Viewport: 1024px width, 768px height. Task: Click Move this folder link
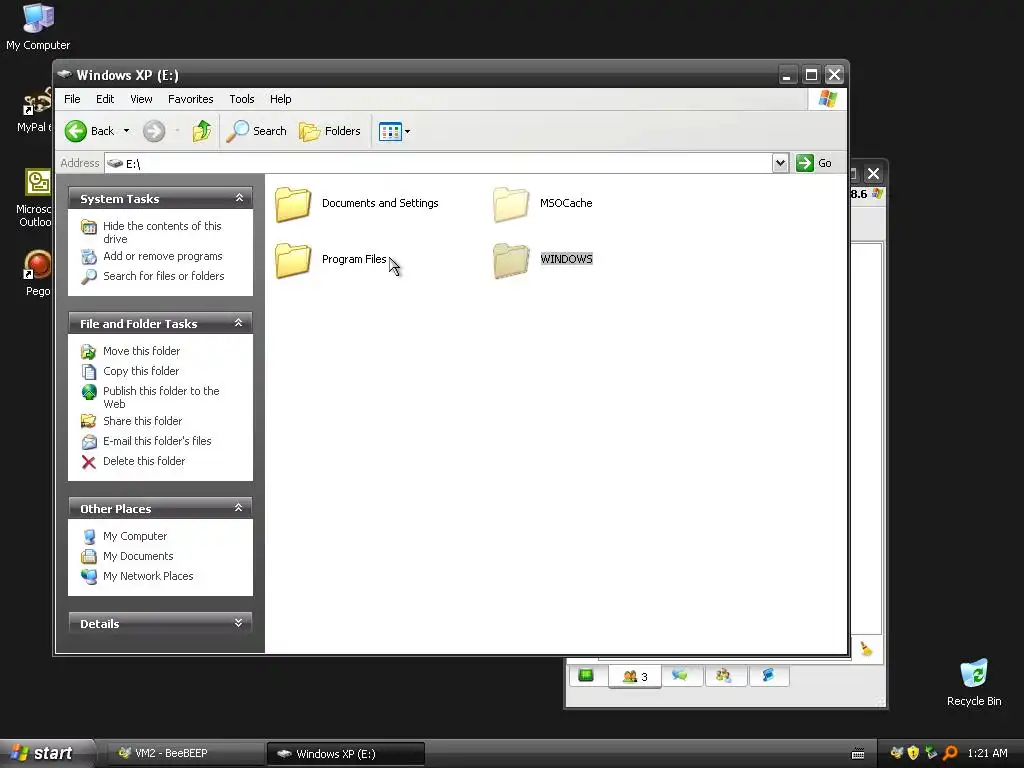[141, 351]
